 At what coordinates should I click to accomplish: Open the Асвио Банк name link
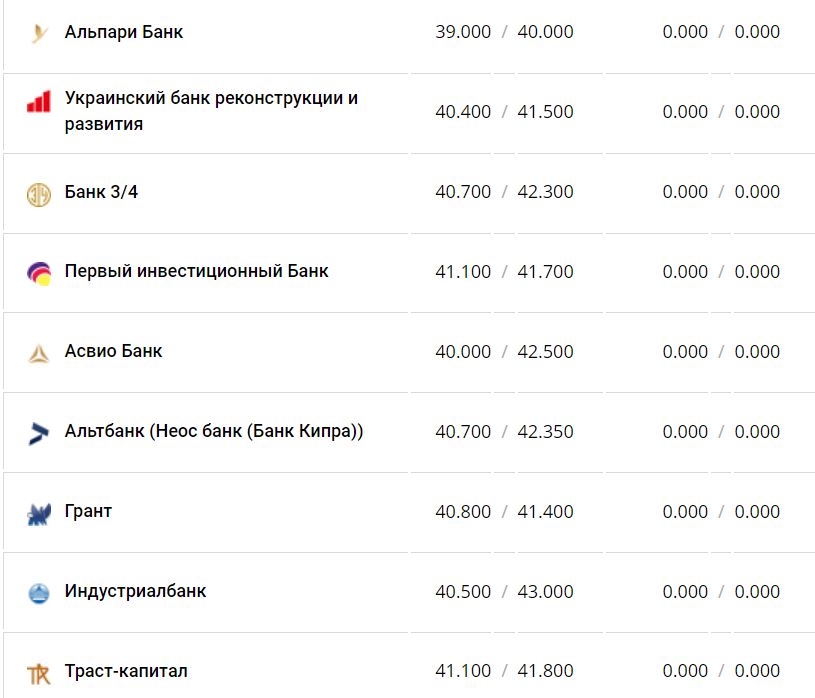click(x=113, y=351)
